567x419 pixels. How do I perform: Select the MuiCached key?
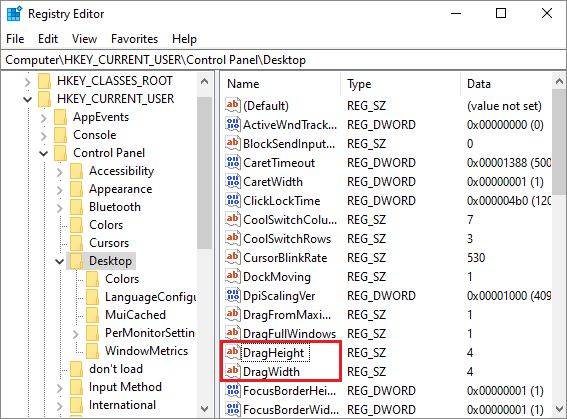coord(135,315)
